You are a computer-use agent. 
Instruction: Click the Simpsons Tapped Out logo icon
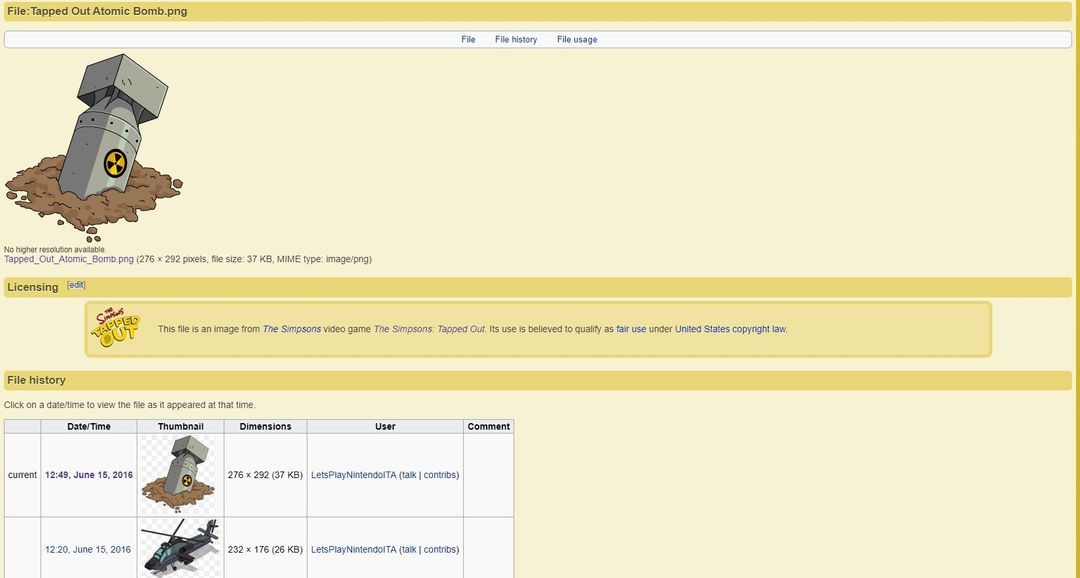point(118,328)
